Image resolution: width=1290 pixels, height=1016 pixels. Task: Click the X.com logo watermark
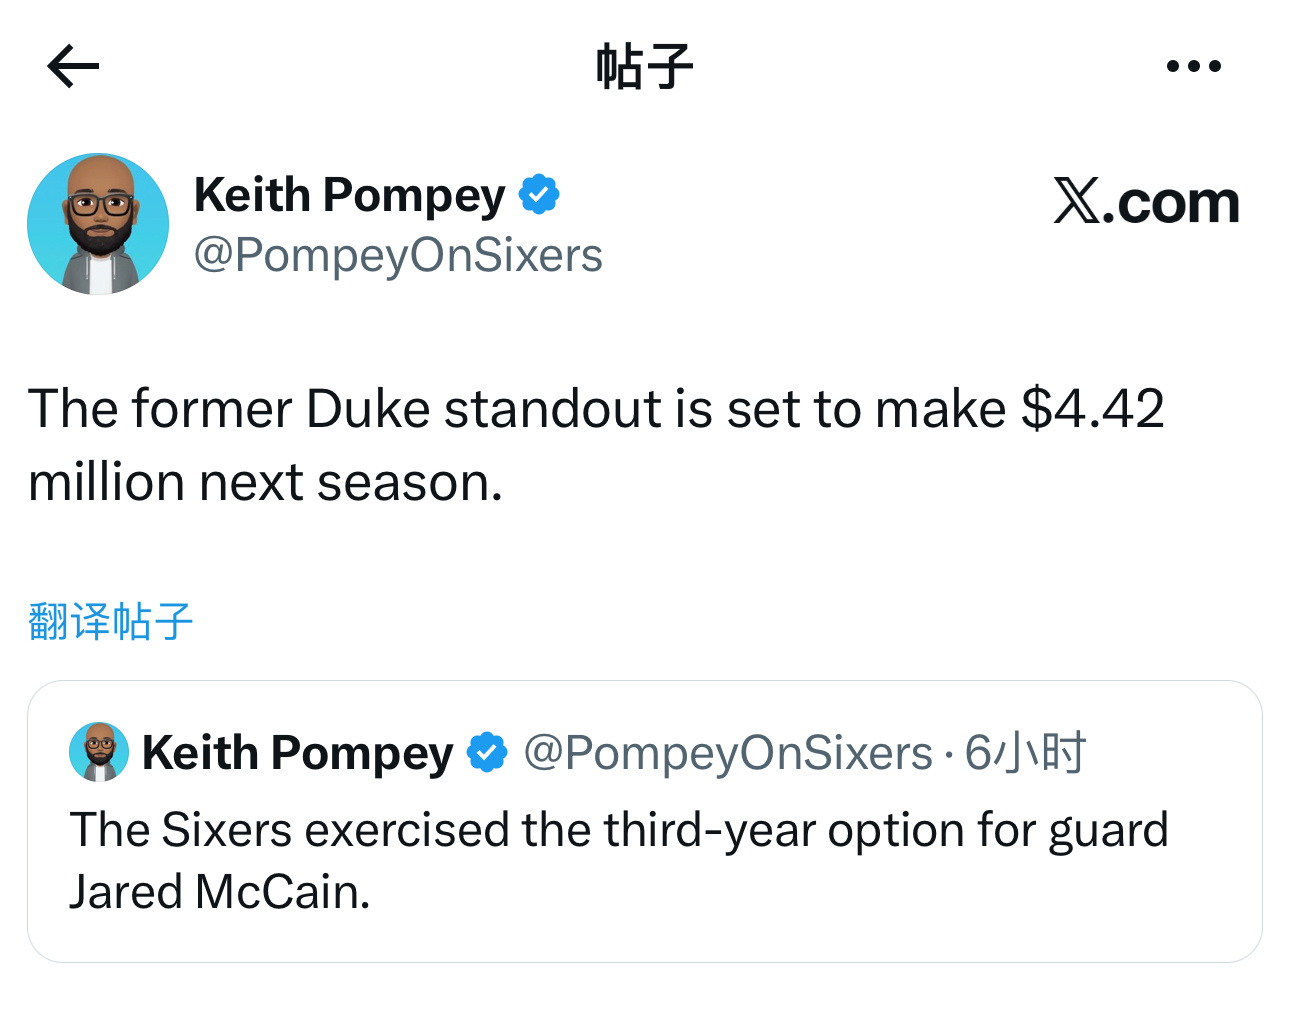[1146, 202]
